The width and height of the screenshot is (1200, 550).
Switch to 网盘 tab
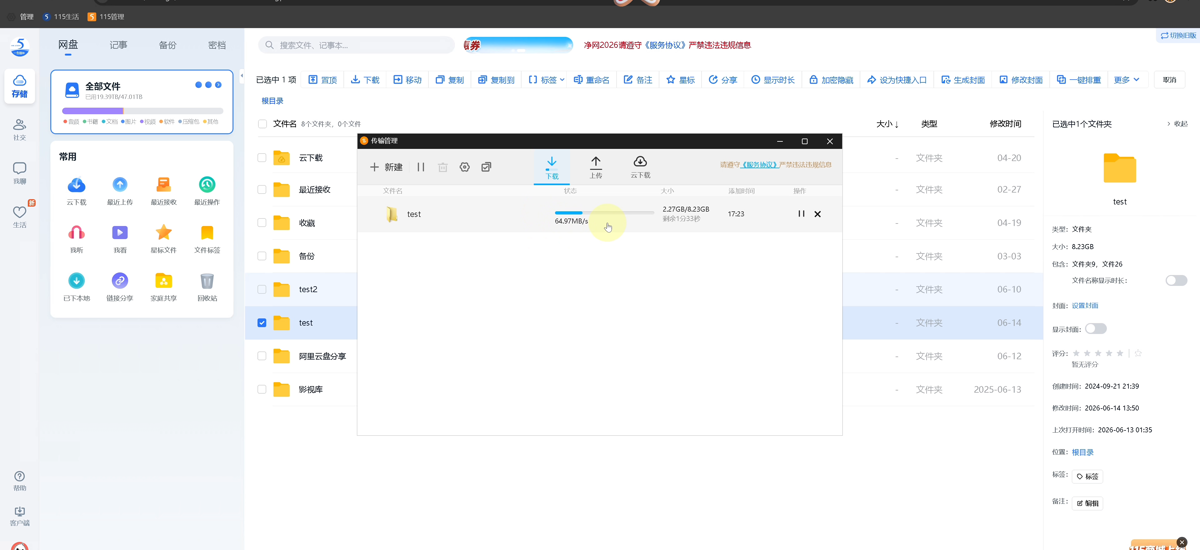pos(68,45)
